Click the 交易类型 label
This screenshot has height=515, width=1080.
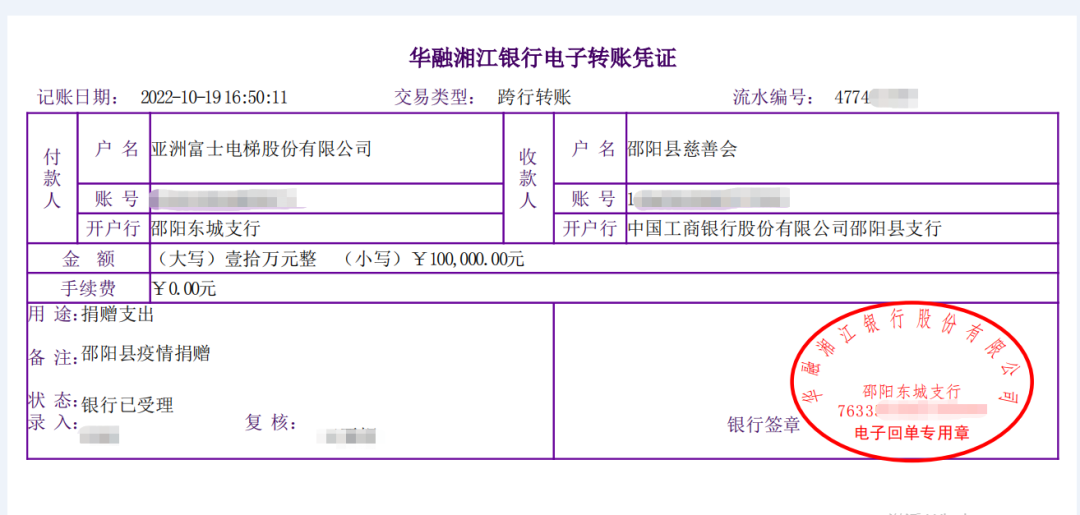click(x=435, y=97)
